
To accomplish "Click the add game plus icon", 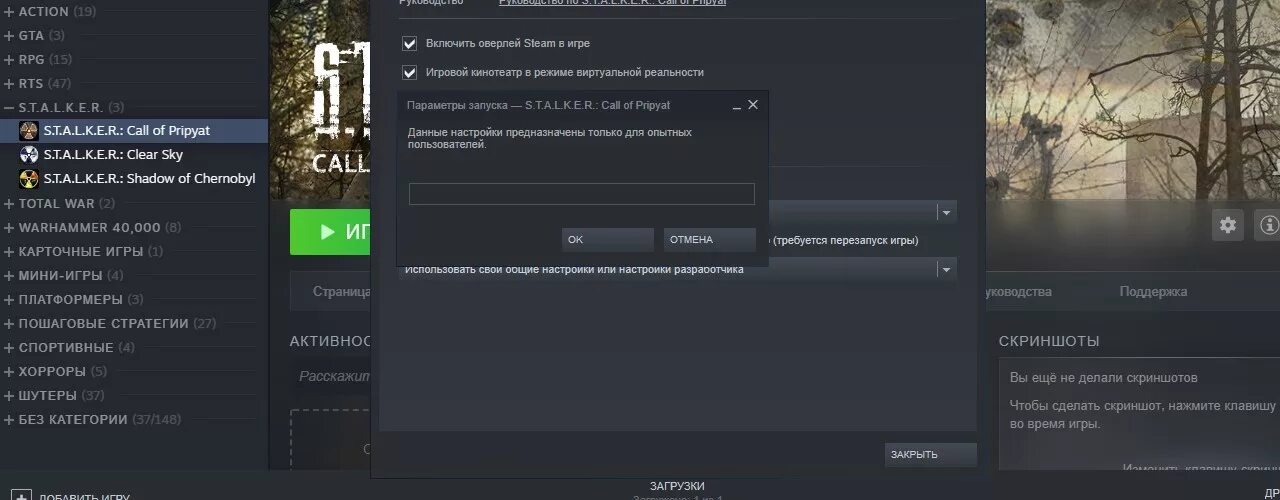I will click(21, 496).
